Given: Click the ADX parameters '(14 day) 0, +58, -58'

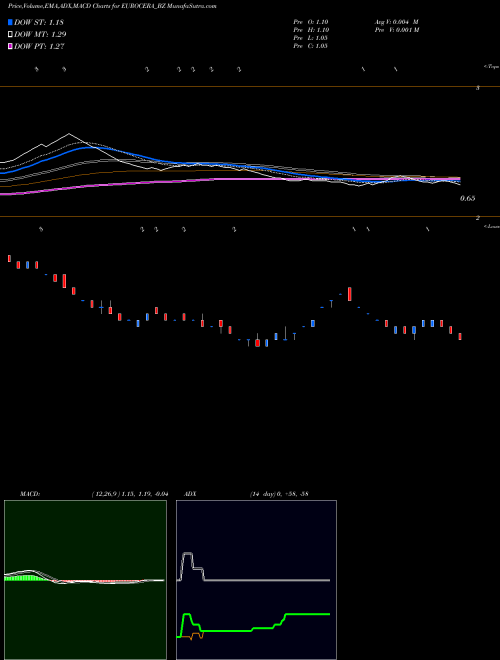Looking at the screenshot, I should [x=279, y=494].
